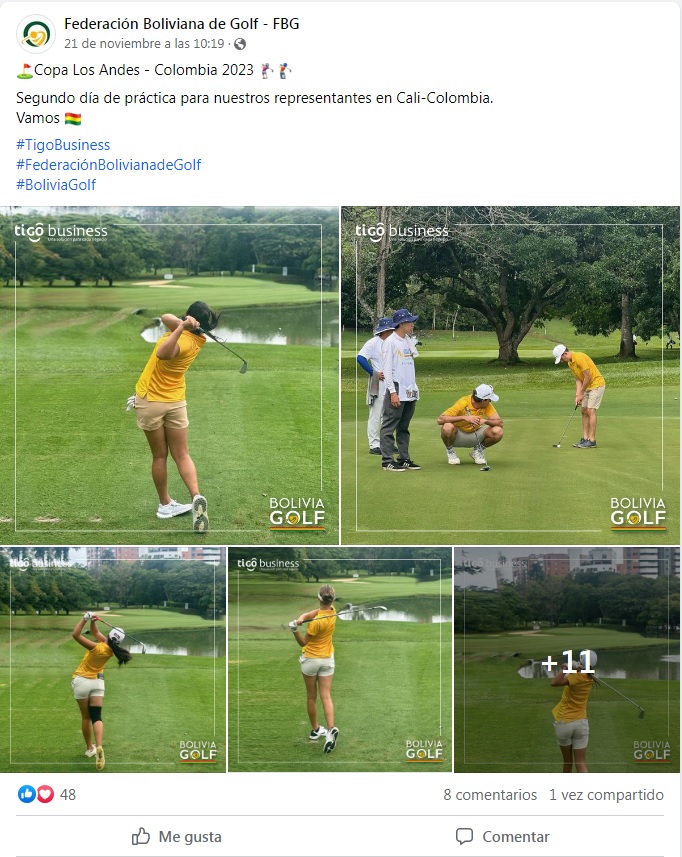Follow the #TigoBusiness hashtag

pos(63,145)
